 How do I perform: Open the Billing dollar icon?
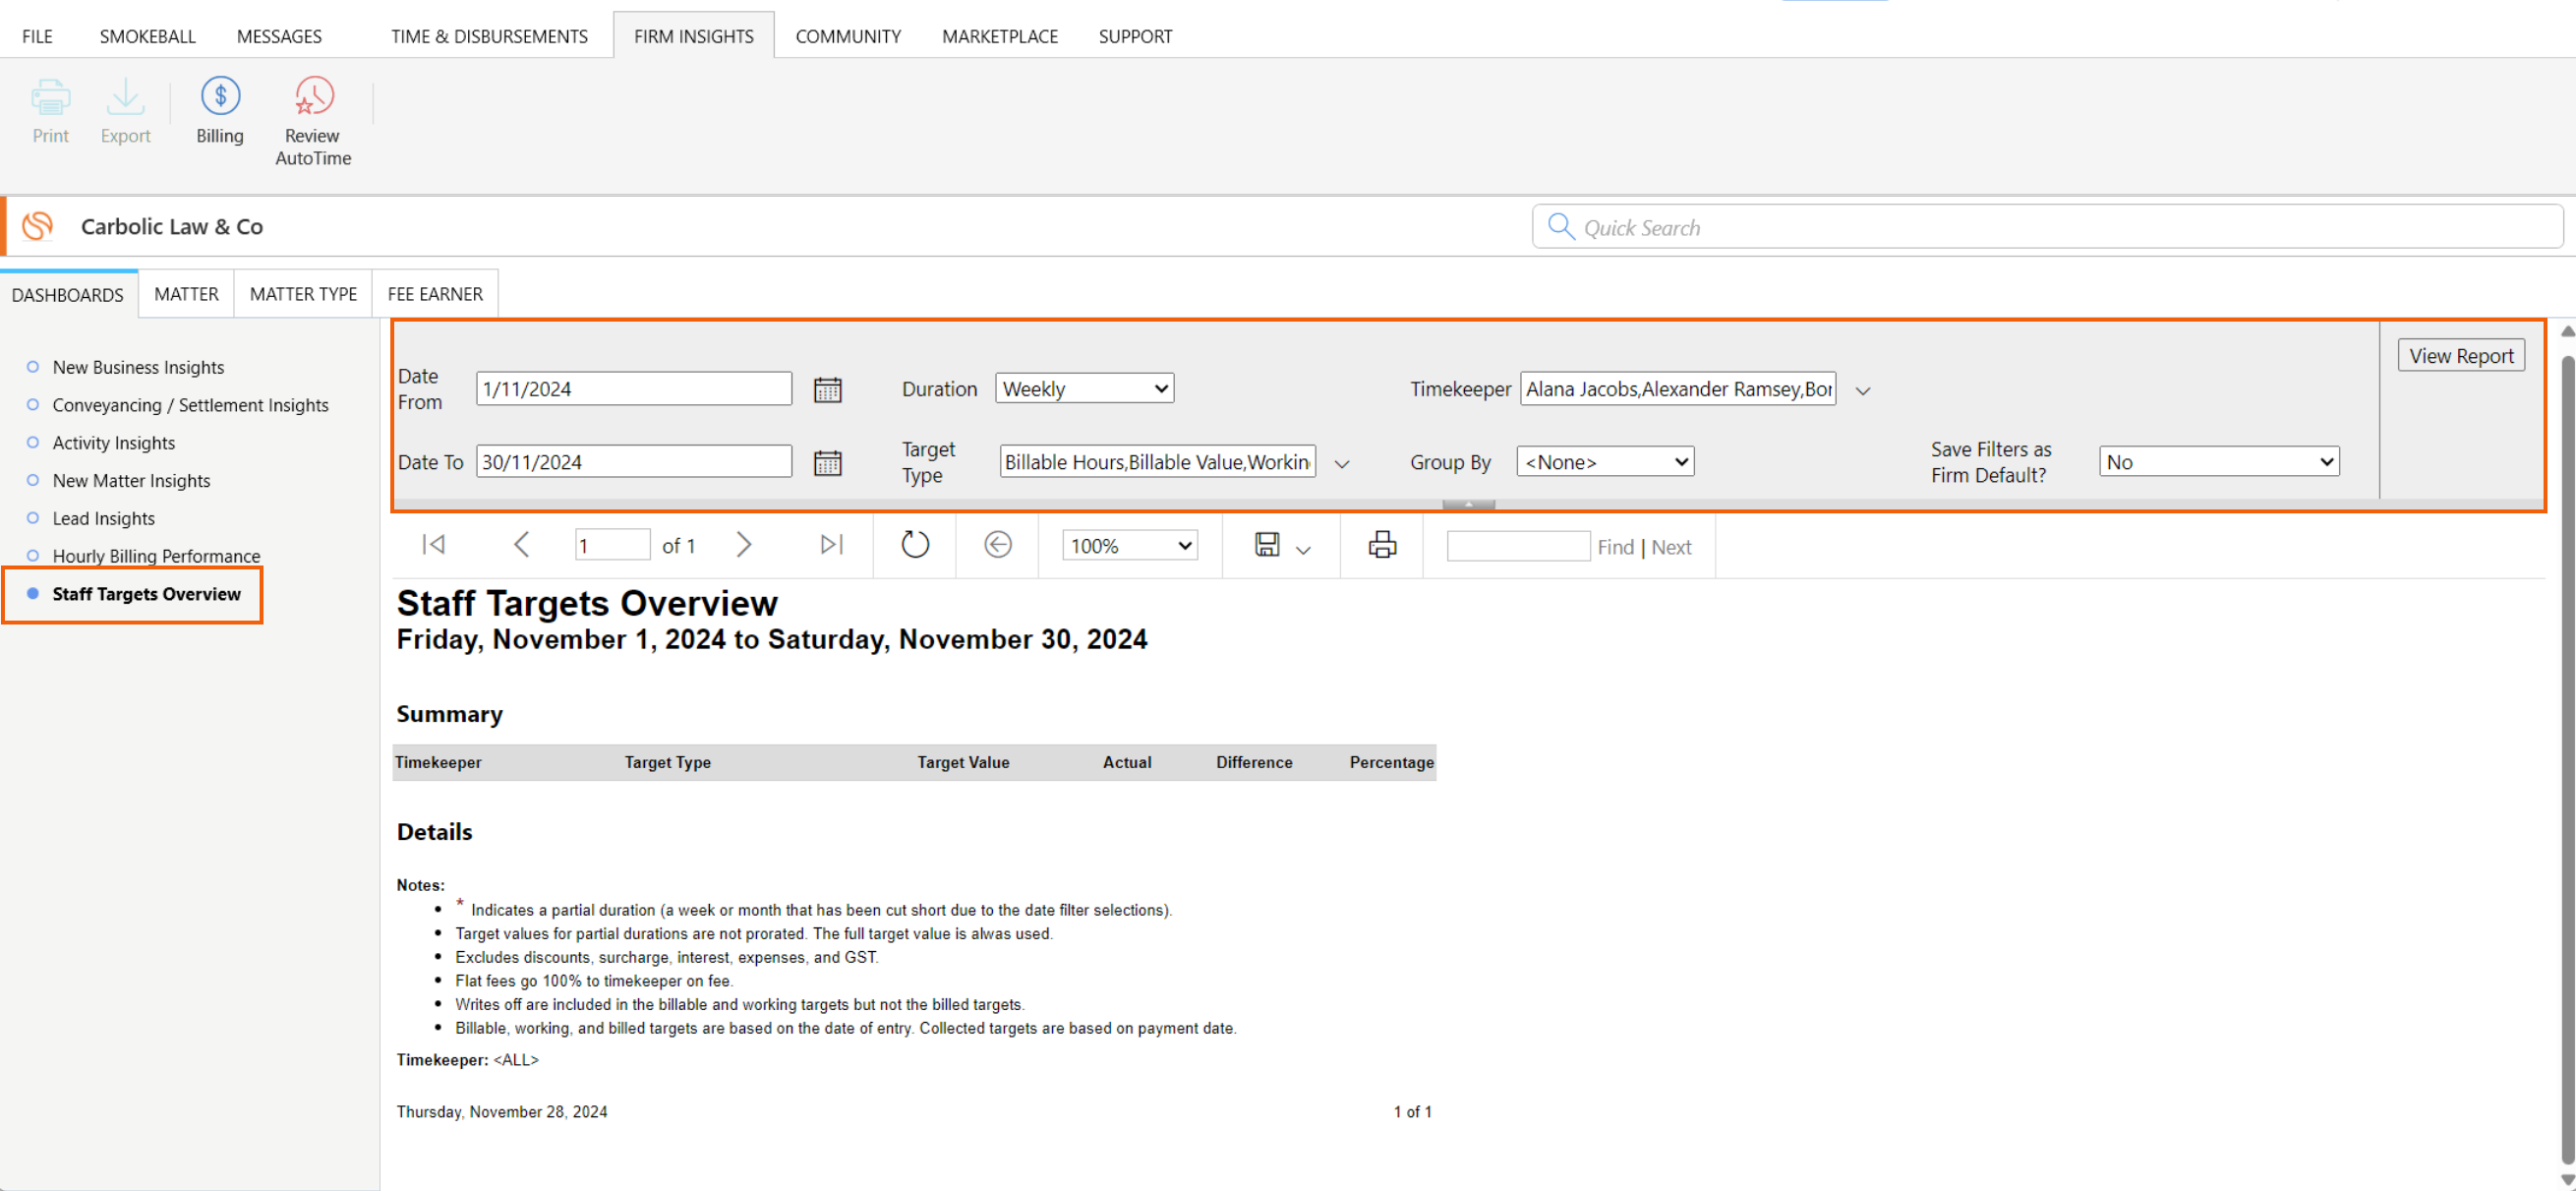220,96
